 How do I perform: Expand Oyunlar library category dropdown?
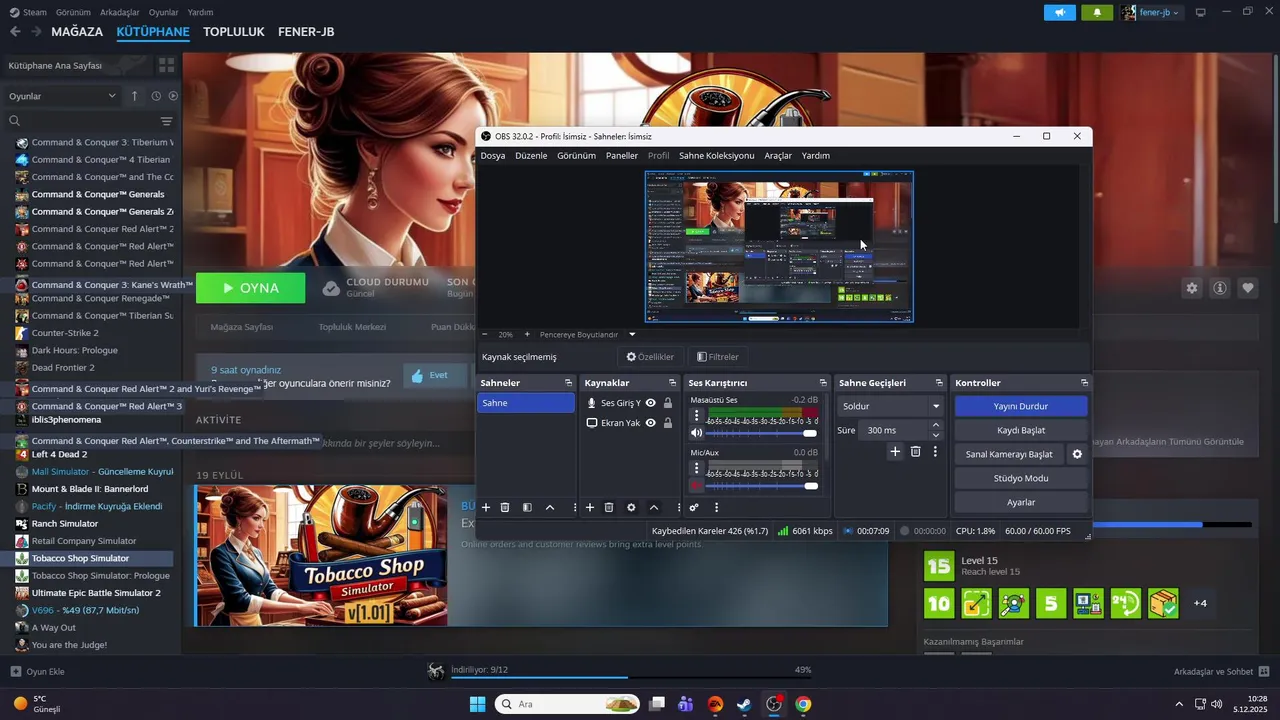click(62, 96)
